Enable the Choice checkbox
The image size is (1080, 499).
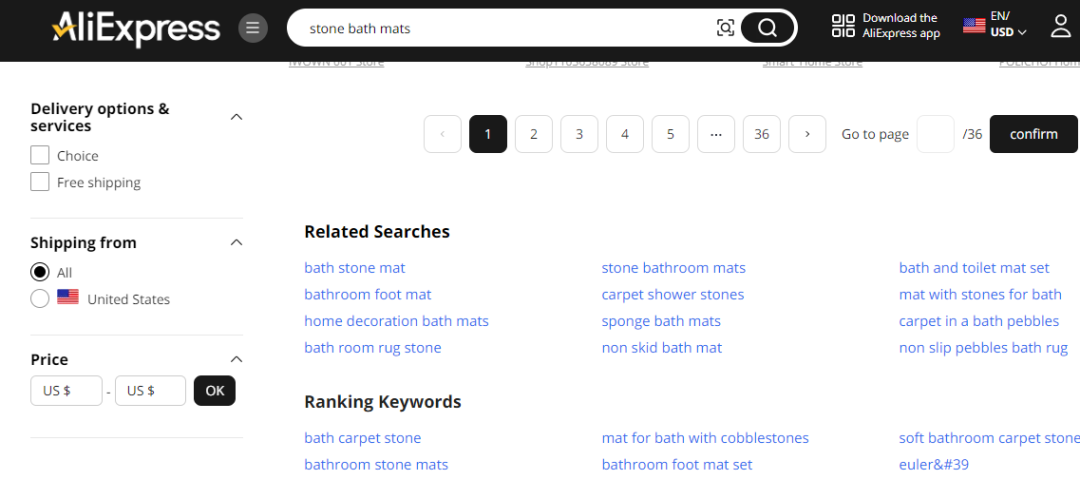40,155
